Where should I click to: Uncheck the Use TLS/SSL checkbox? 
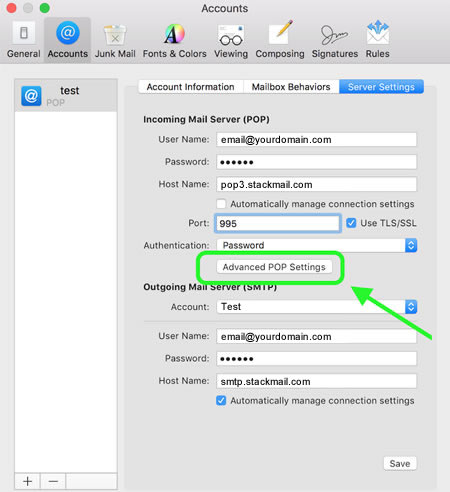pyautogui.click(x=351, y=223)
